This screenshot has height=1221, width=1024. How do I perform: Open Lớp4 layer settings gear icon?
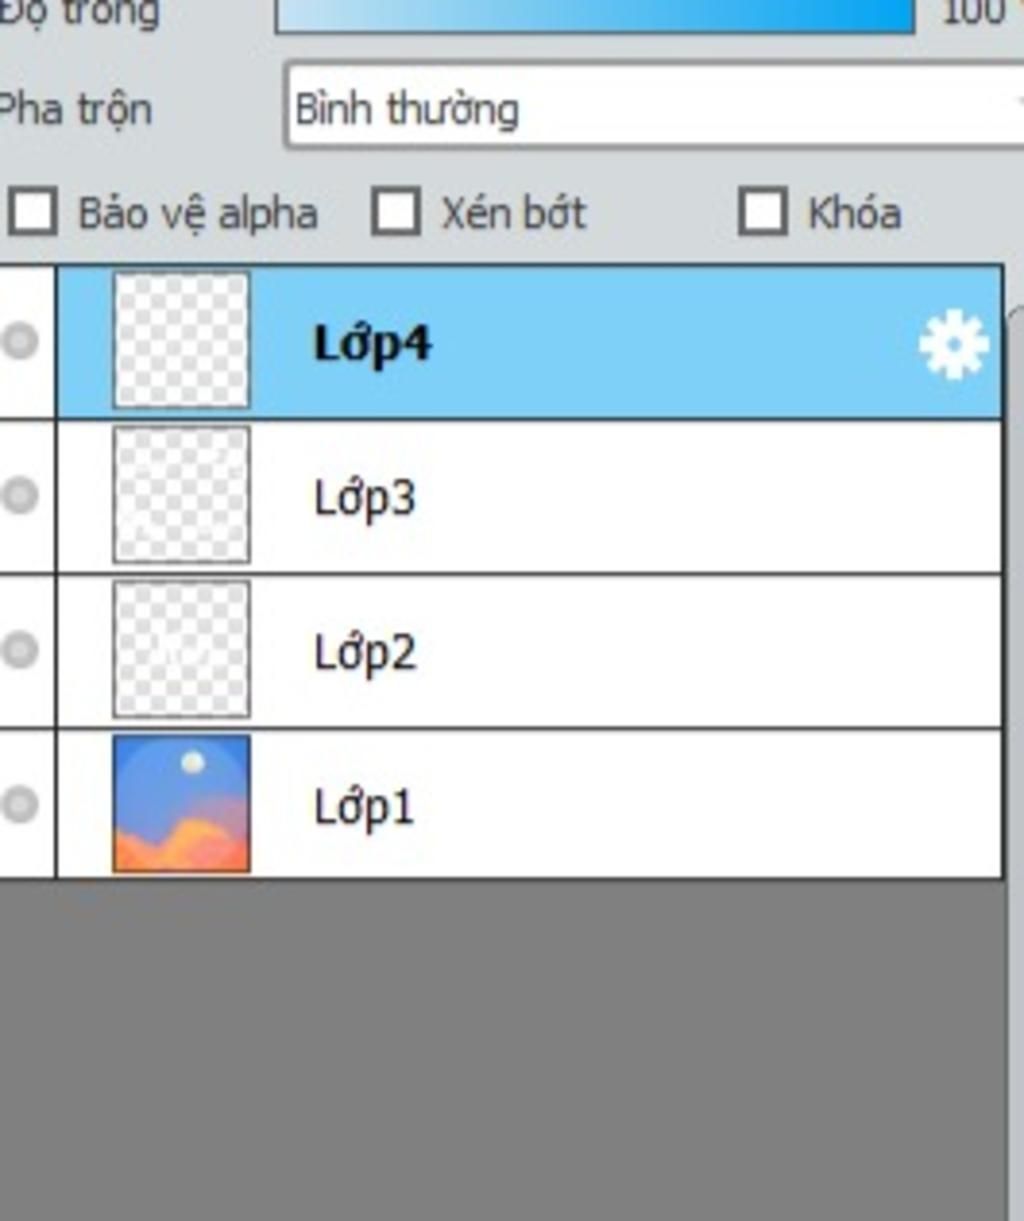953,344
